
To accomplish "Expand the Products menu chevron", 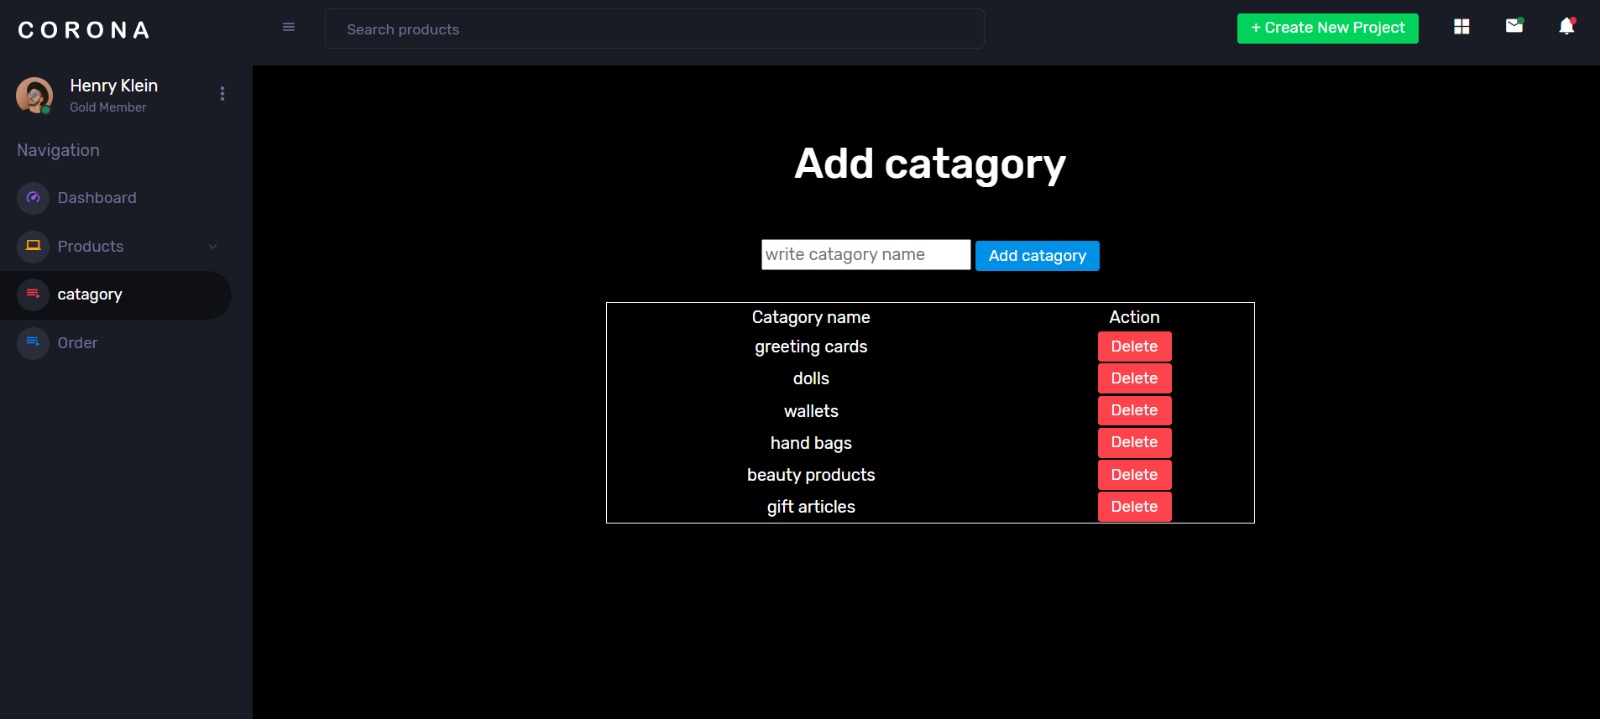I will click(x=212, y=247).
